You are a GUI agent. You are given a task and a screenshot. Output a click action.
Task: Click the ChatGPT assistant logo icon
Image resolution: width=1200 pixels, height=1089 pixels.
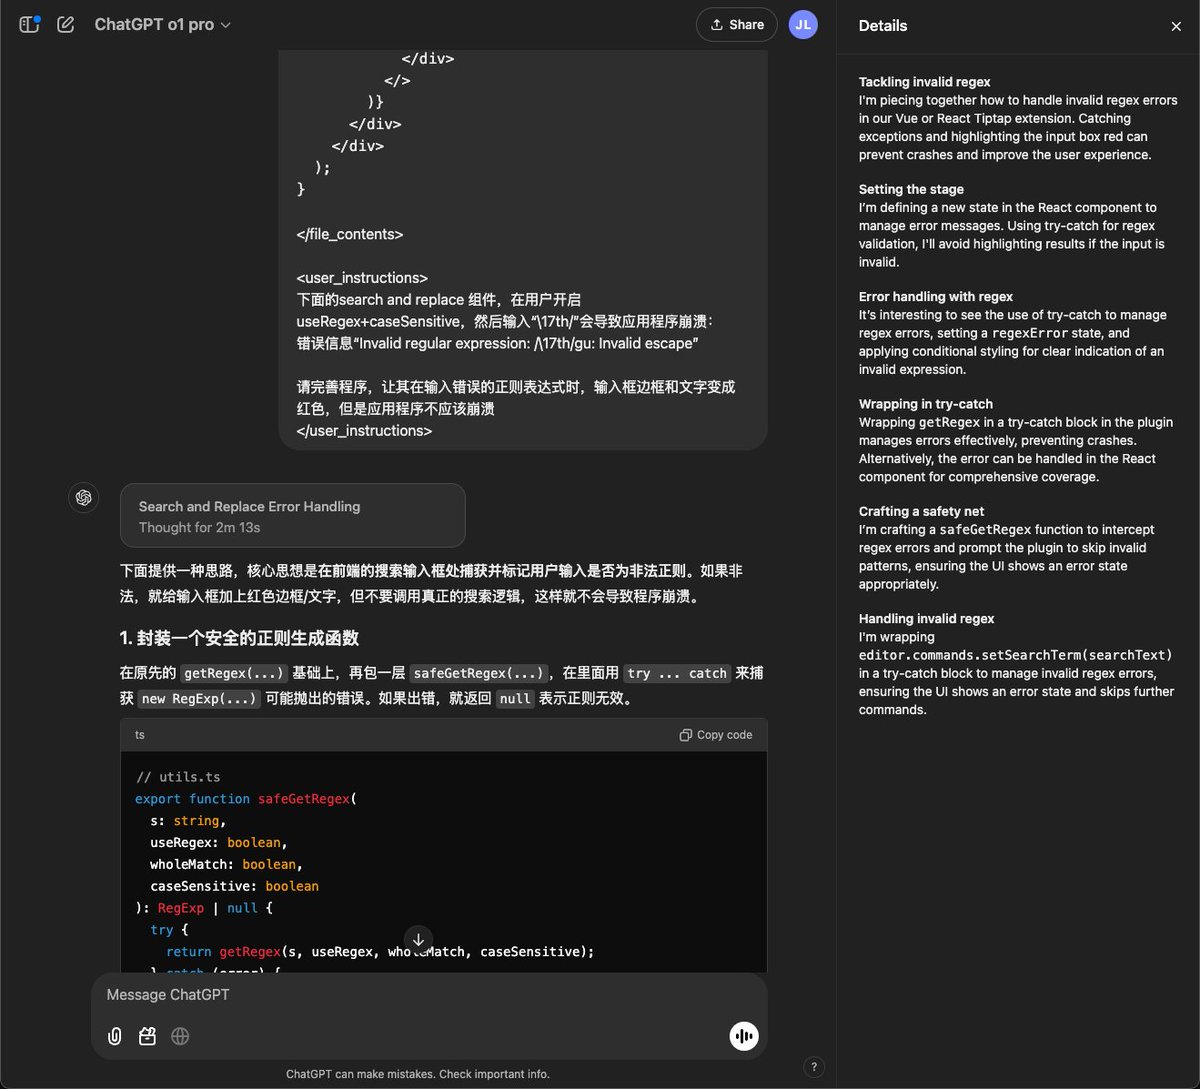[84, 497]
